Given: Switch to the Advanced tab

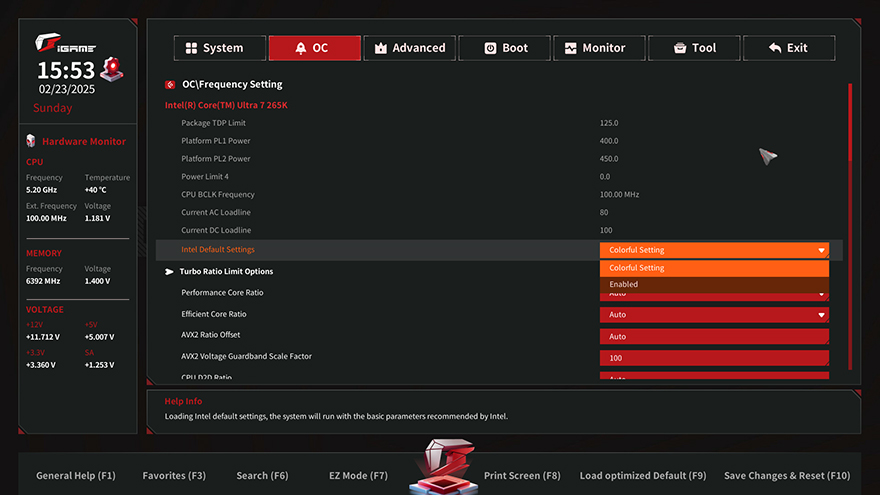Looking at the screenshot, I should [409, 48].
